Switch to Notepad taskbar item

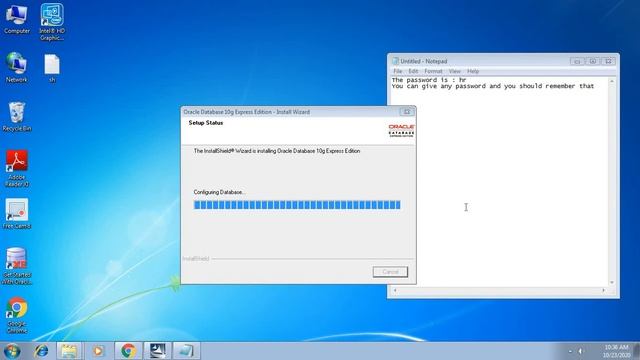(x=187, y=351)
